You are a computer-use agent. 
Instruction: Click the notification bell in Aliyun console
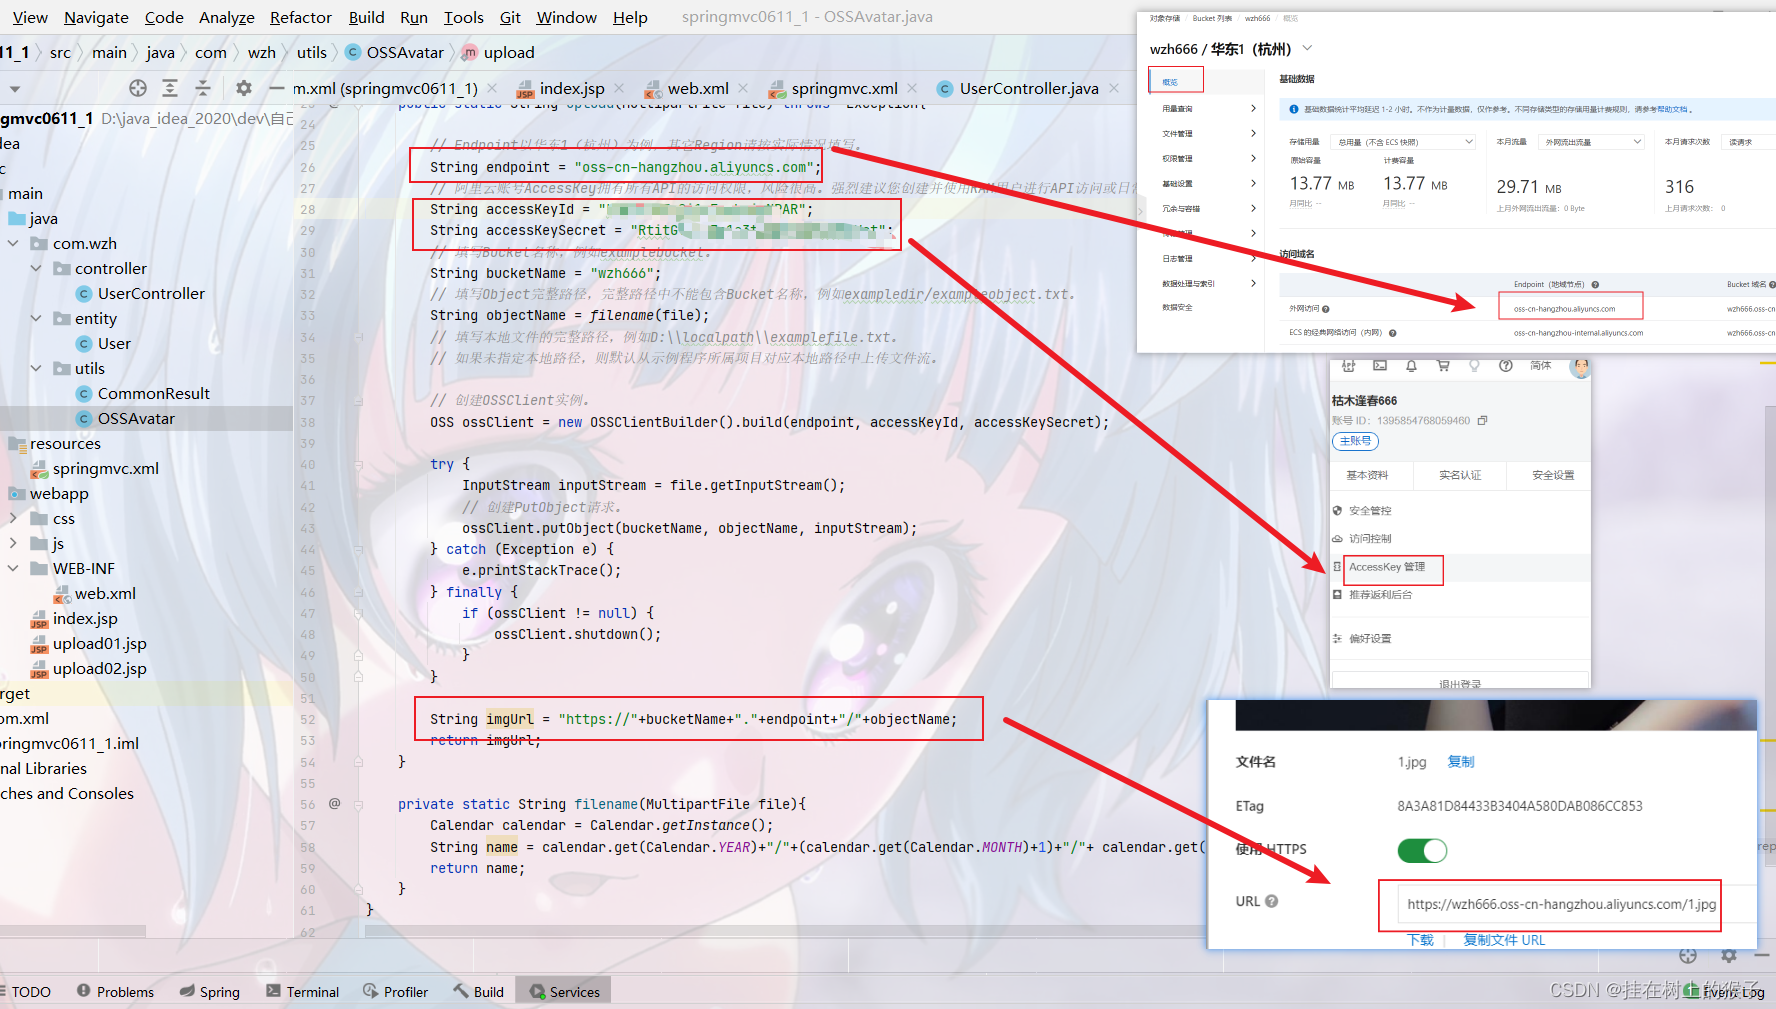click(1411, 368)
